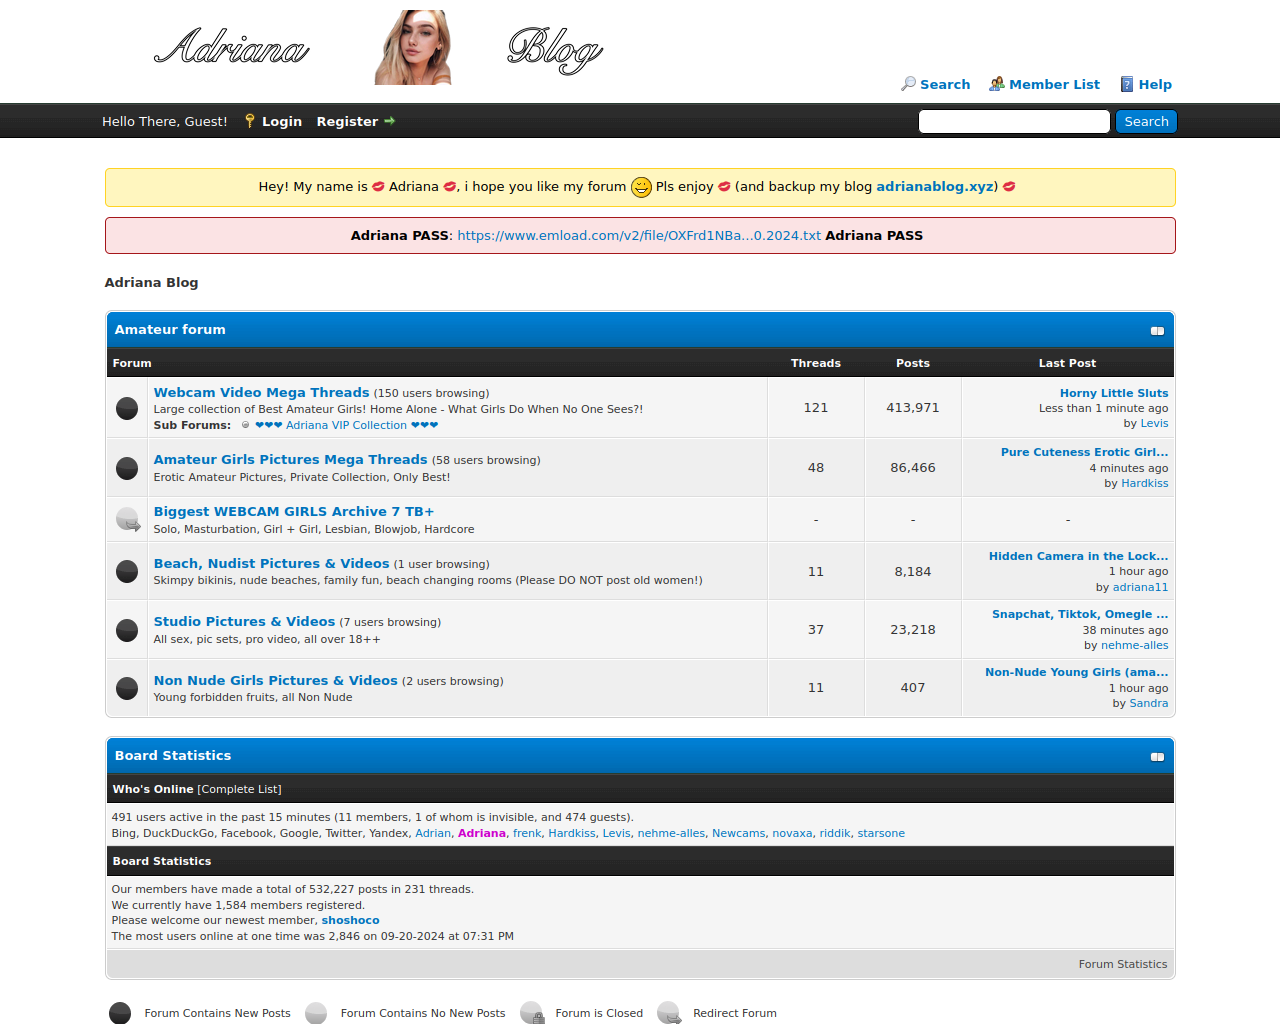1280x1024 pixels.
Task: Open newest member shoshoco's profile
Action: click(350, 920)
